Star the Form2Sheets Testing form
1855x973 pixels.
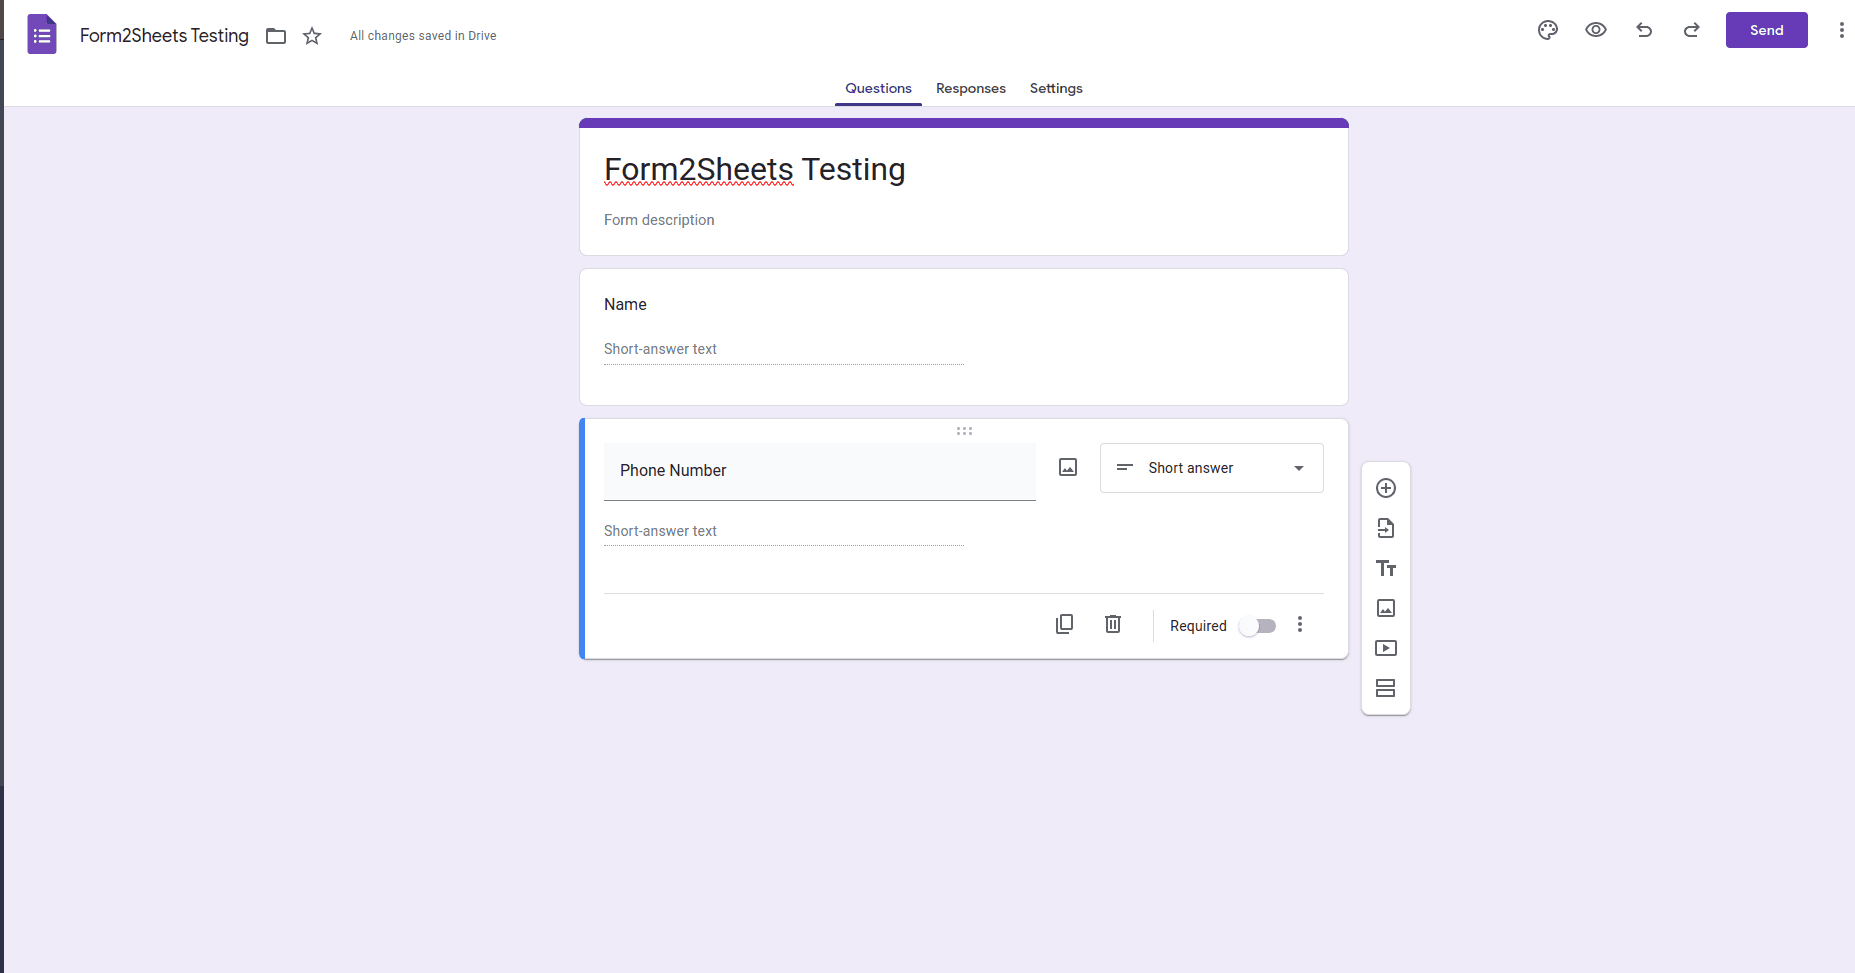[x=312, y=36]
